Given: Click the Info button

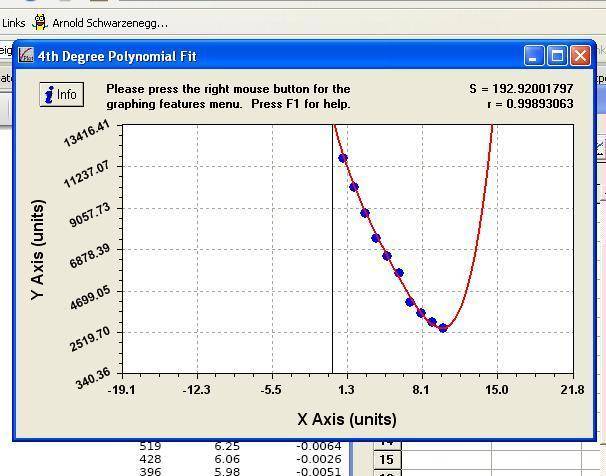Looking at the screenshot, I should click(x=60, y=95).
